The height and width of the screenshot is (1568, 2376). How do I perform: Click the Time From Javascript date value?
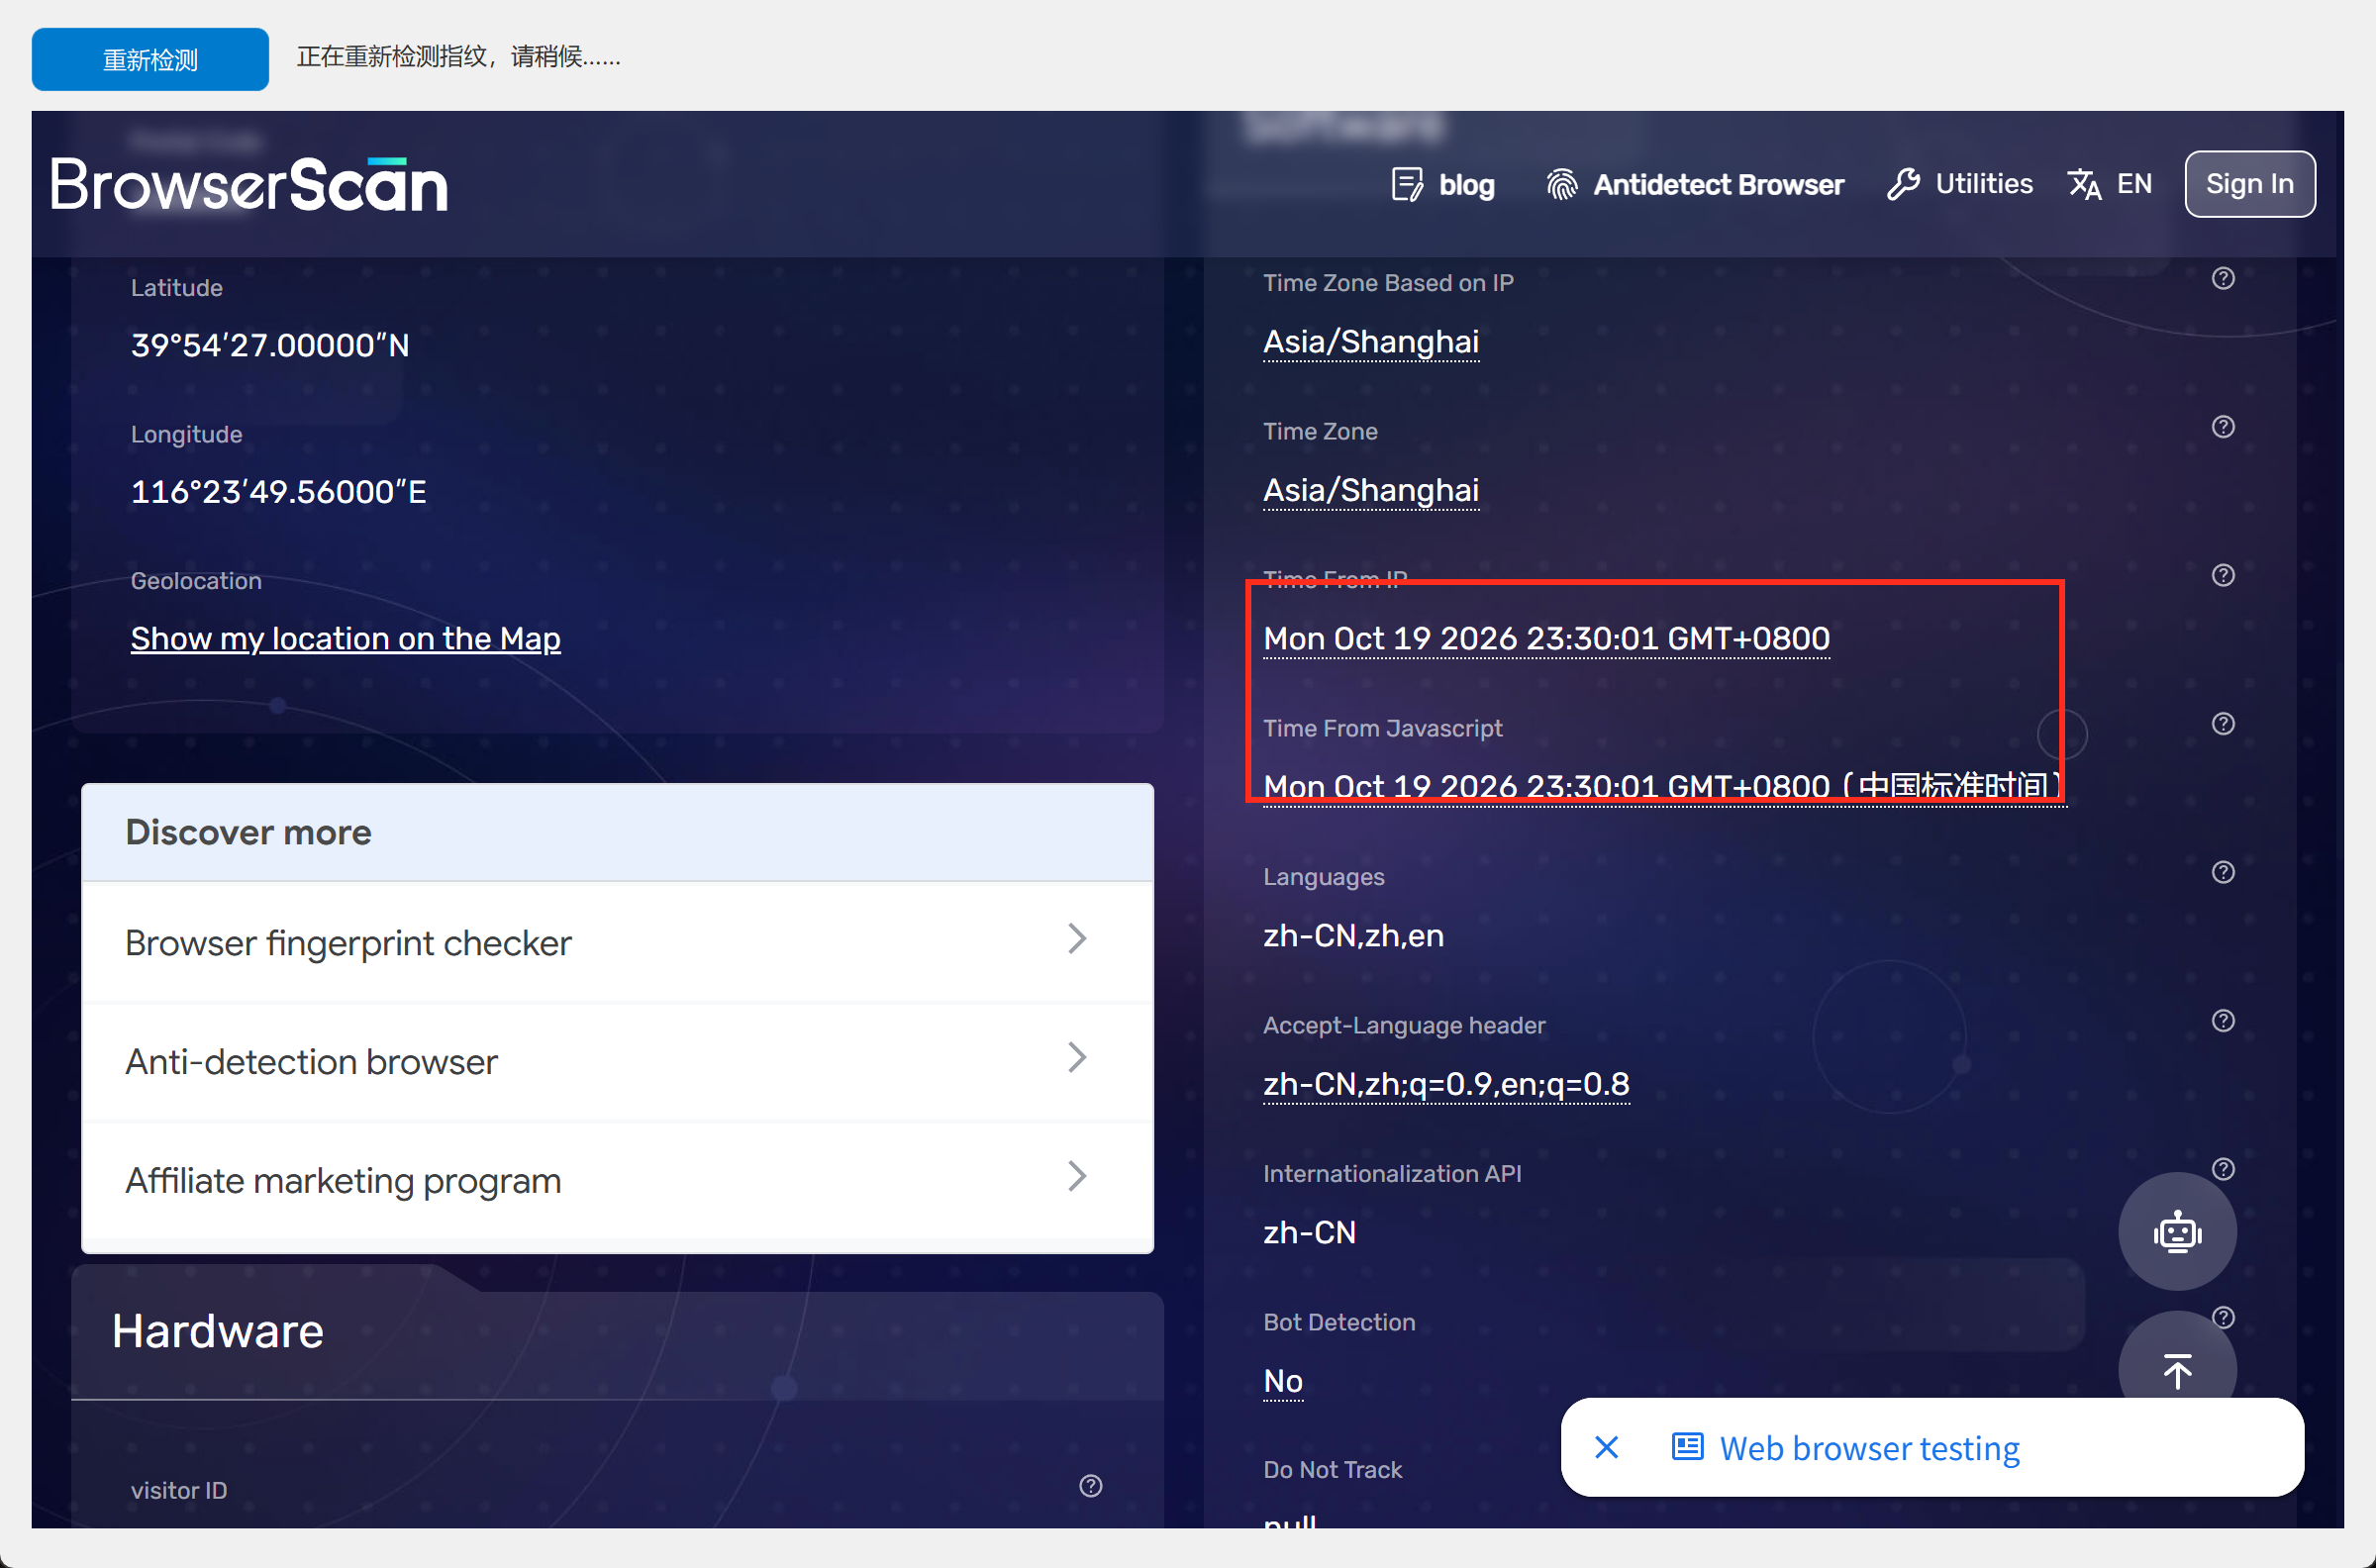tap(1664, 786)
